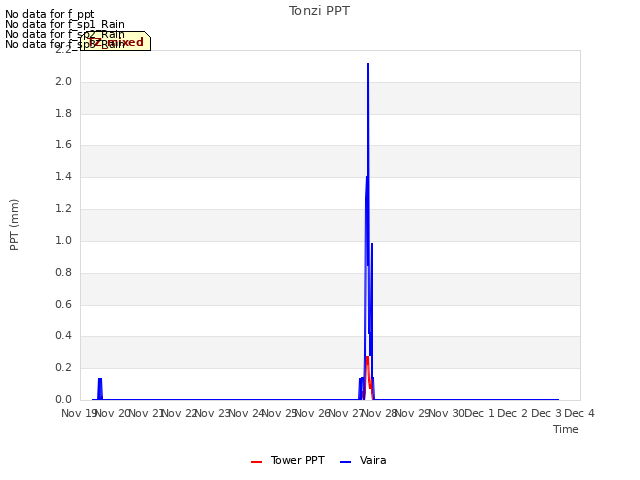Click the blue Vaira legend swatch

click(x=345, y=462)
